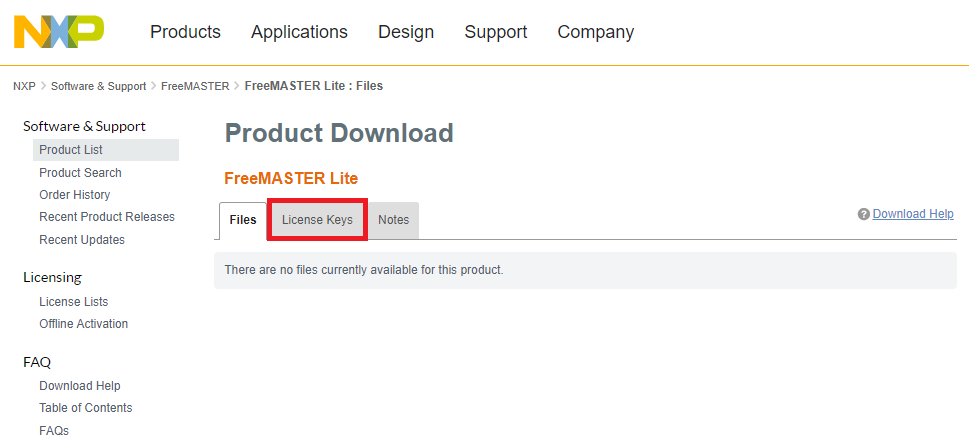969x448 pixels.
Task: Click the FreeMASTER breadcrumb link
Action: (195, 86)
